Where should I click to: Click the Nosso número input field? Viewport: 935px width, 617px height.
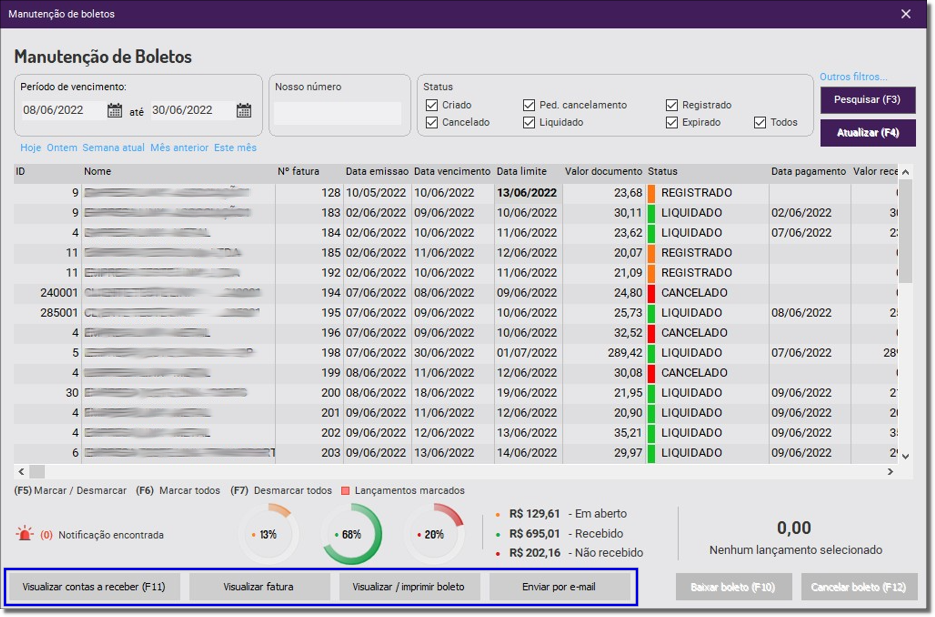click(x=338, y=113)
